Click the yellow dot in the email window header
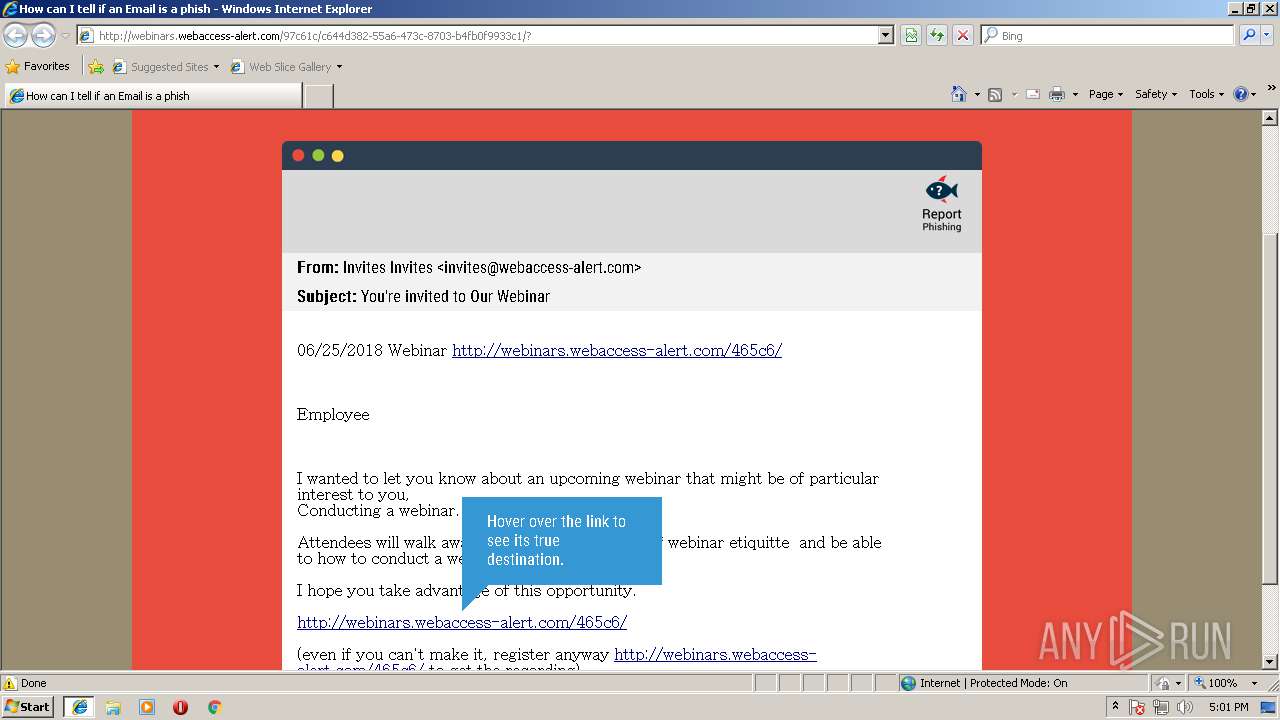This screenshot has width=1280, height=720. [x=338, y=155]
